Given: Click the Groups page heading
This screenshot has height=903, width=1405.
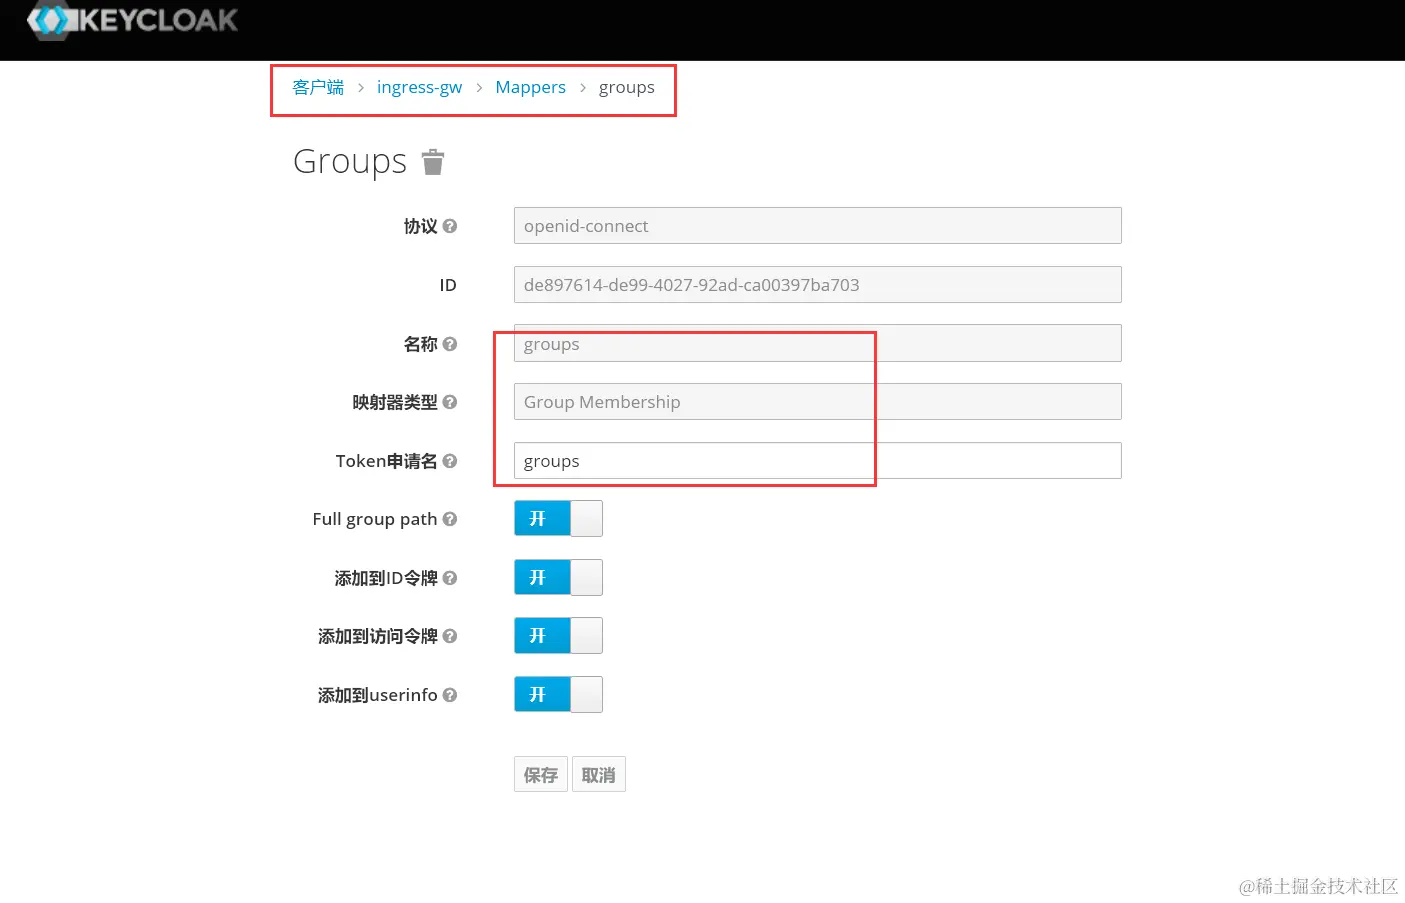Looking at the screenshot, I should click(x=350, y=162).
